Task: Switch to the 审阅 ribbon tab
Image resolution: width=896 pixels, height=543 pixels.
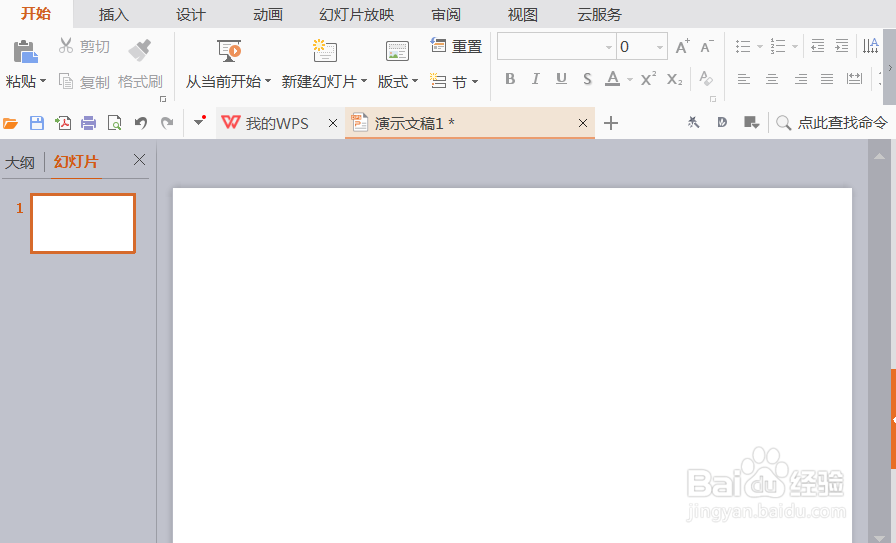Action: click(x=446, y=14)
